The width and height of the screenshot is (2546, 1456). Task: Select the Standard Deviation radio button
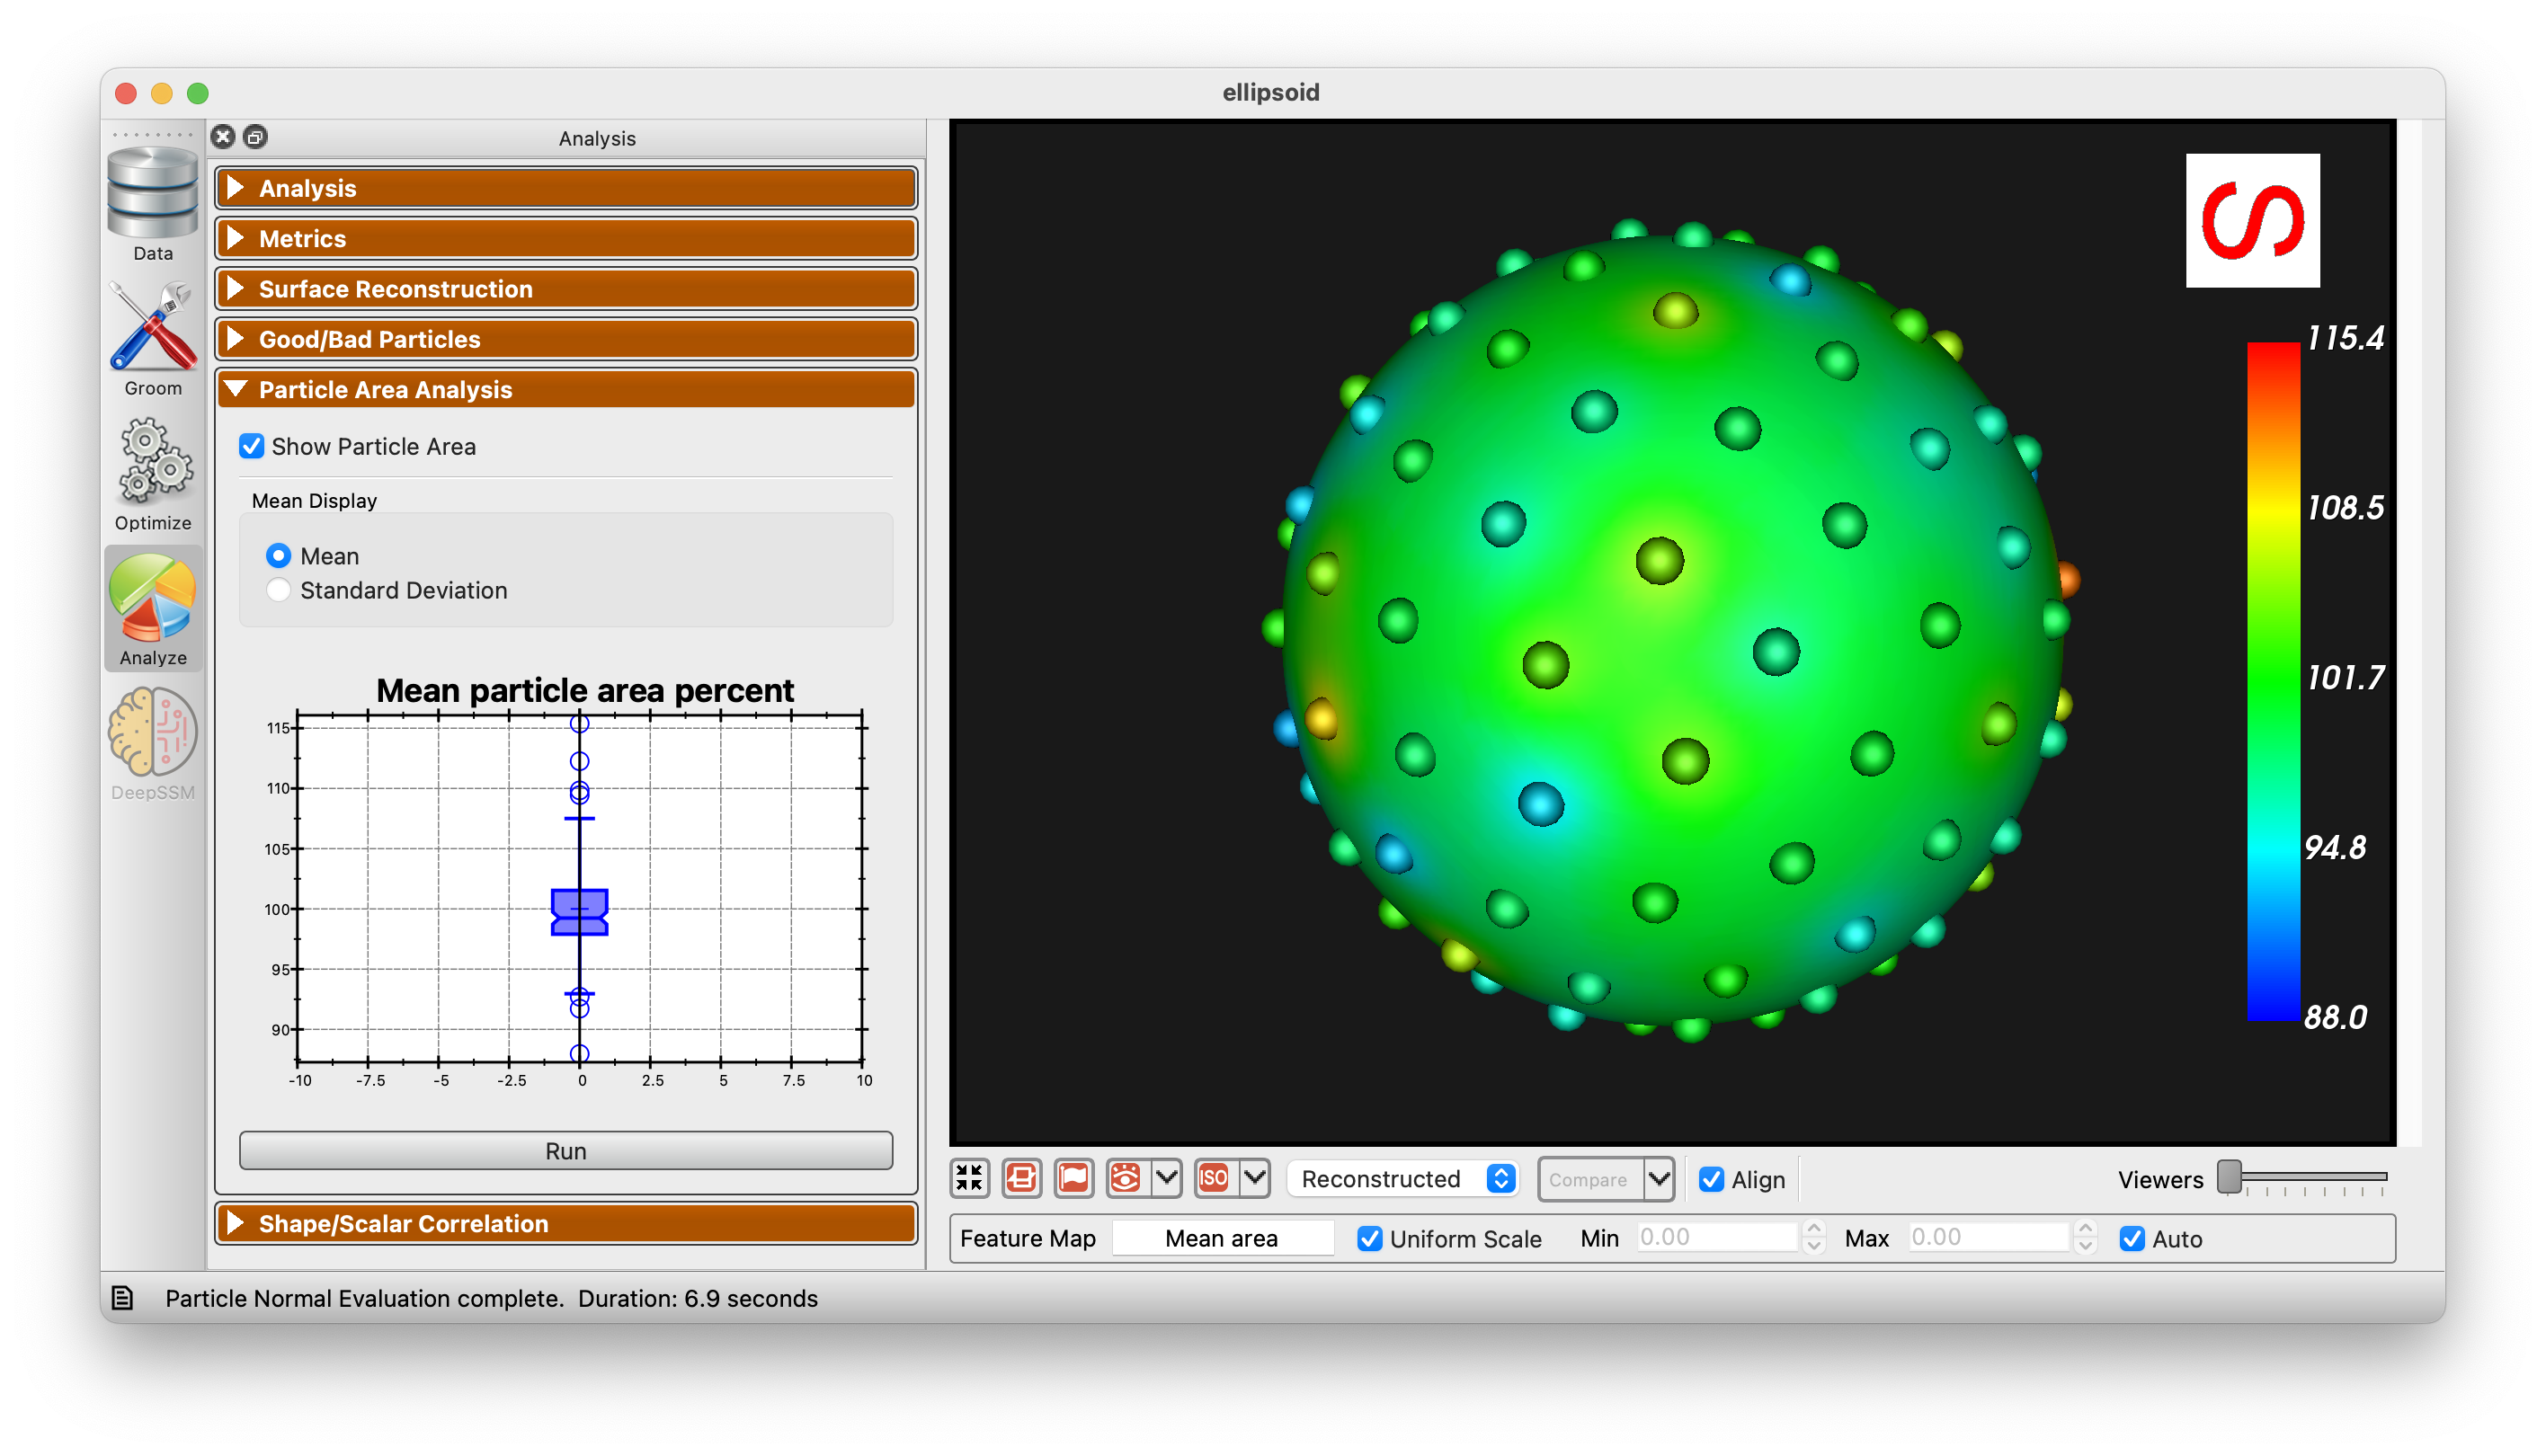tap(279, 590)
